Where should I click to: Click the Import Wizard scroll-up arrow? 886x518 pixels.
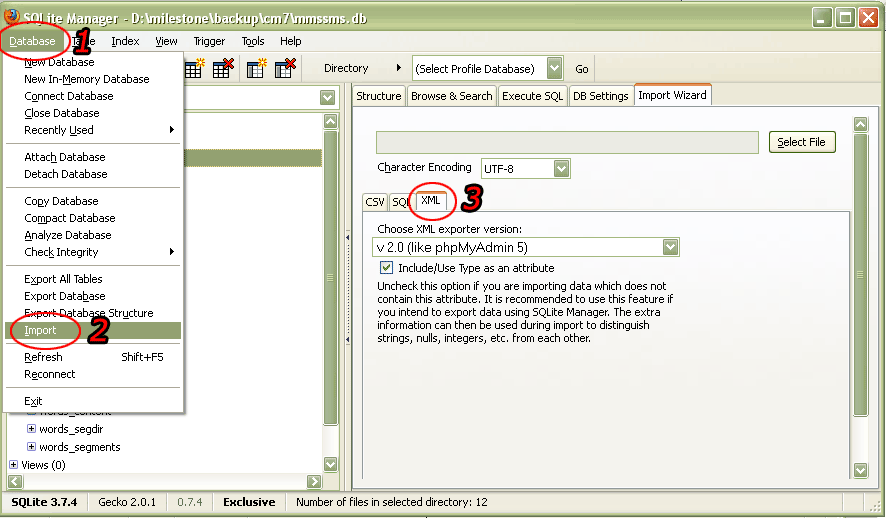pyautogui.click(x=860, y=124)
